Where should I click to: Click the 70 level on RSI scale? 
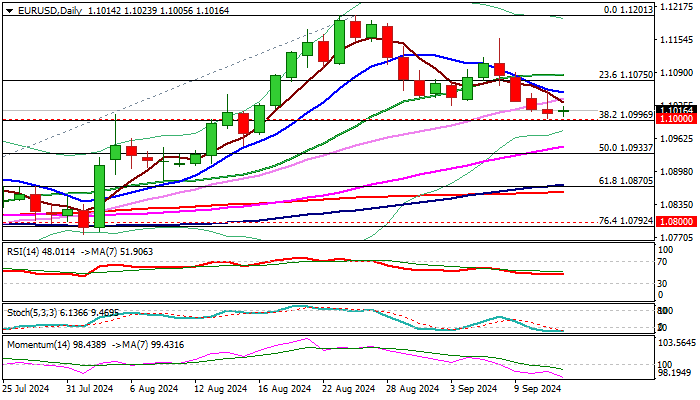point(663,261)
